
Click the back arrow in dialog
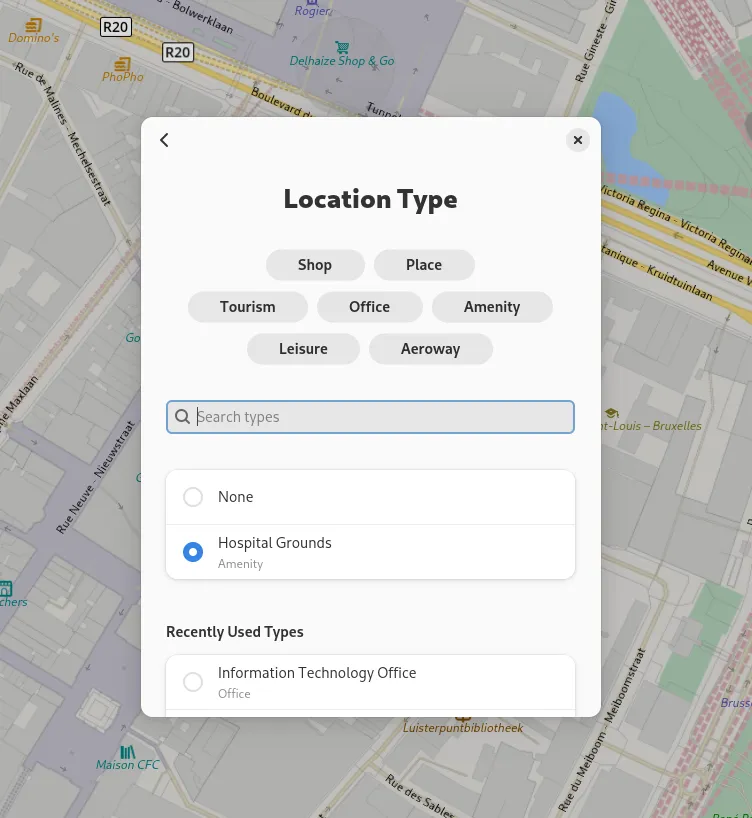[165, 140]
